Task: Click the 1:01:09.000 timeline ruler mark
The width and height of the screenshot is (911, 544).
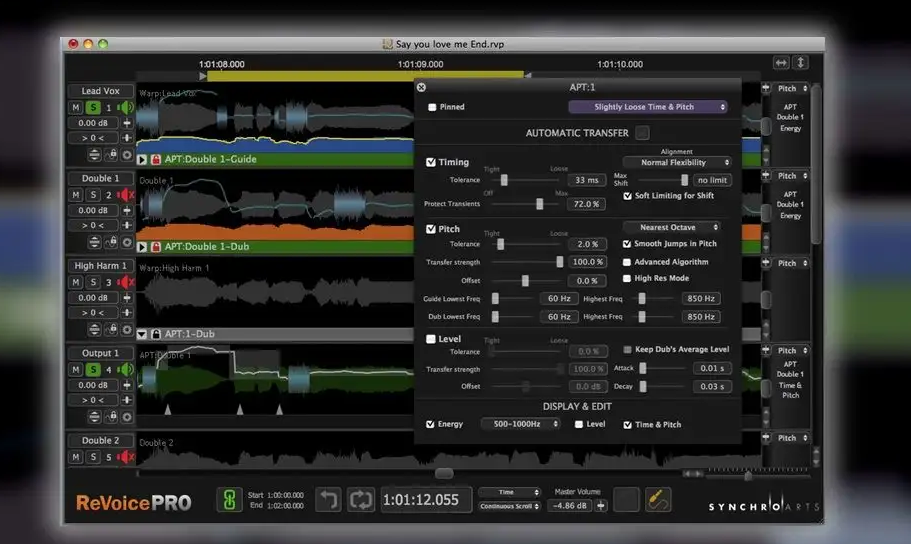Action: coord(421,65)
